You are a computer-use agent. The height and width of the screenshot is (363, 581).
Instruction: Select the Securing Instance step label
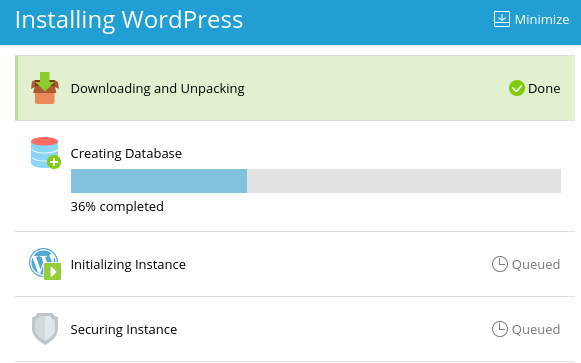[124, 329]
